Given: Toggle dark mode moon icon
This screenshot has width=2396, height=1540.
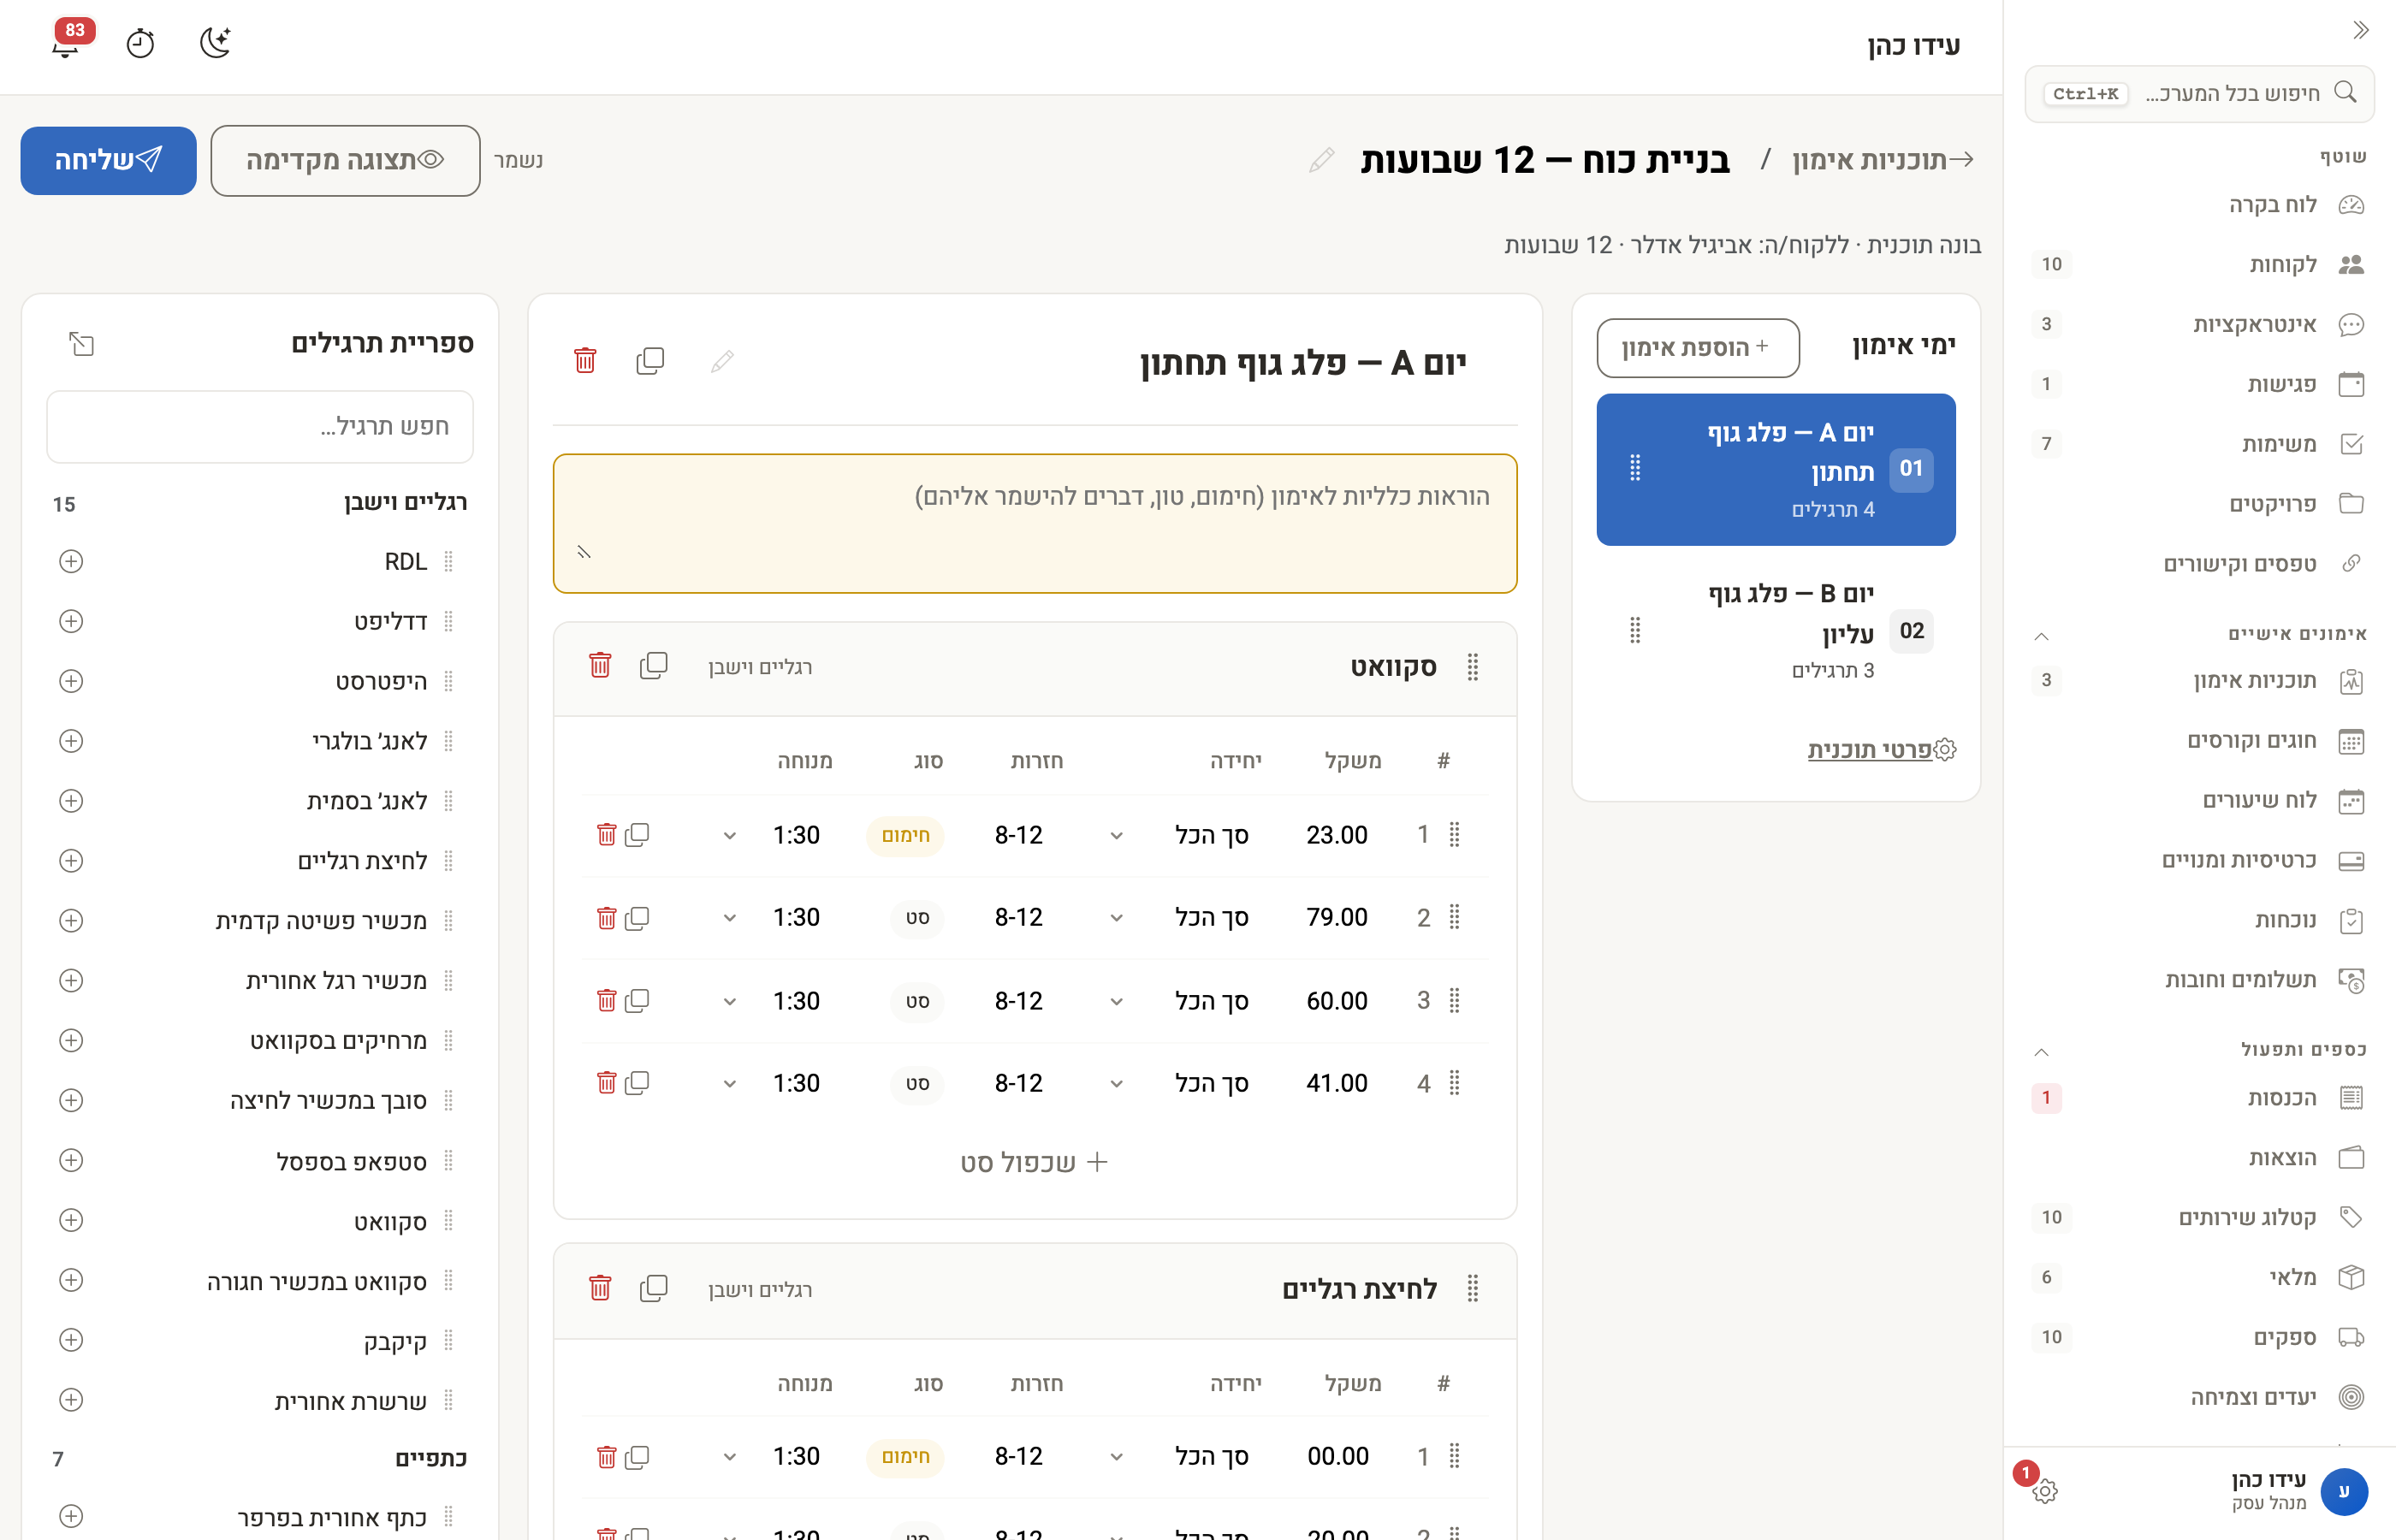Looking at the screenshot, I should pos(215,43).
